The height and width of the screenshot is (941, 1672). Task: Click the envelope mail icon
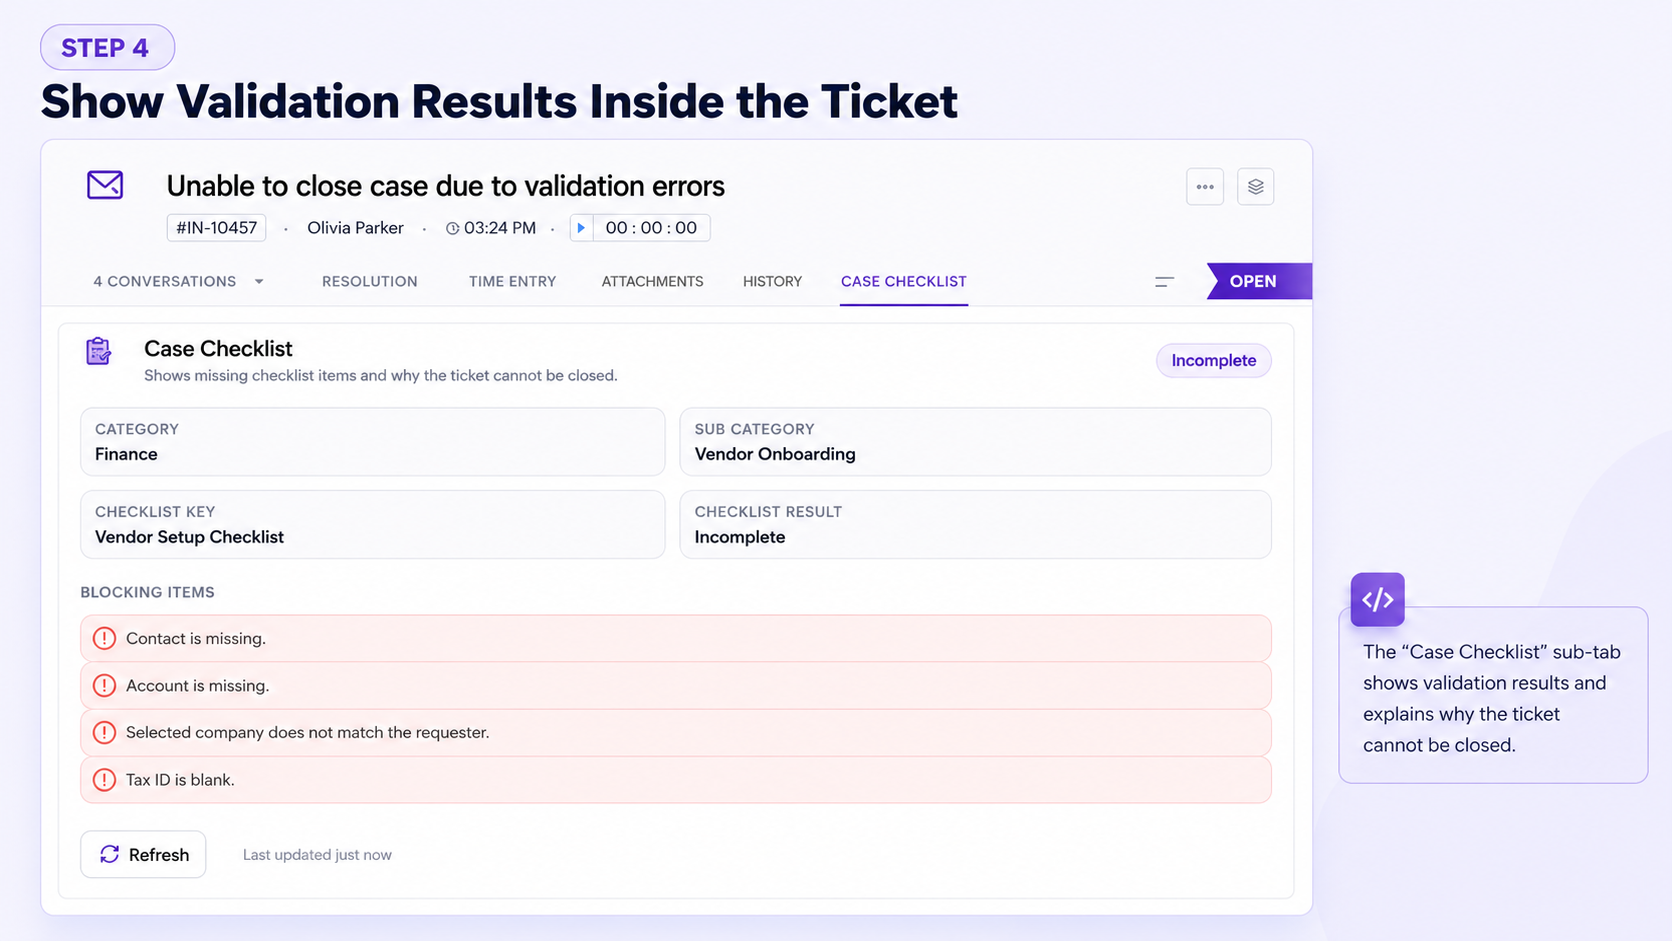click(x=105, y=185)
